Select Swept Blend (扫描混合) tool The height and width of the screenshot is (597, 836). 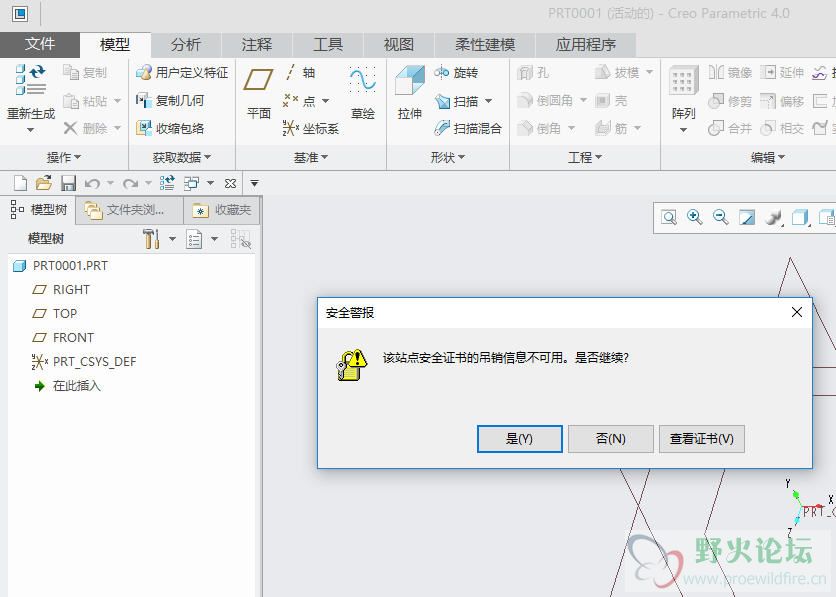(468, 128)
